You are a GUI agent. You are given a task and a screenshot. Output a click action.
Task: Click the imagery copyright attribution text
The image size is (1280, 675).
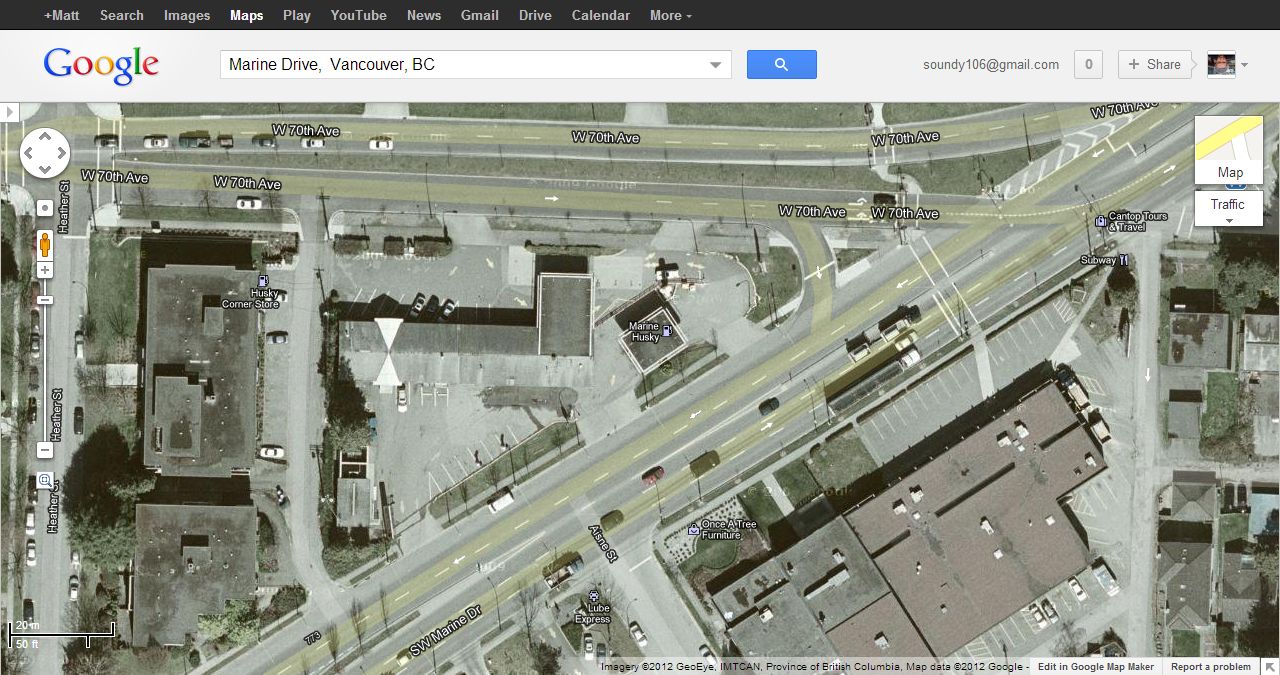(x=813, y=667)
